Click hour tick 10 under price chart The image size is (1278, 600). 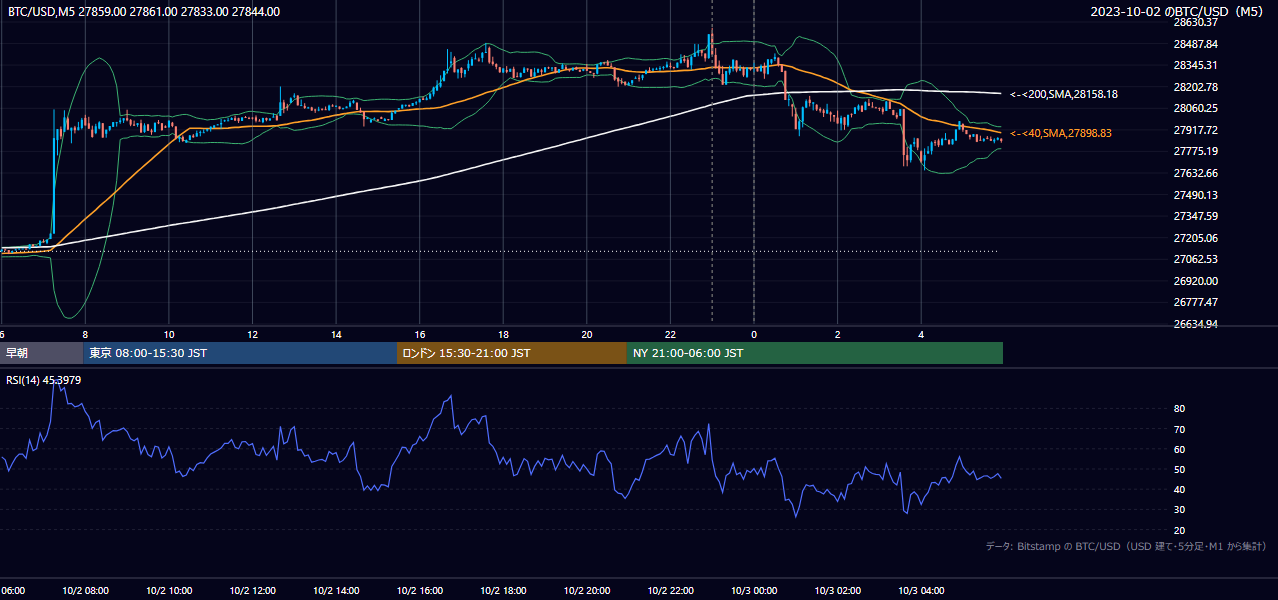(169, 335)
